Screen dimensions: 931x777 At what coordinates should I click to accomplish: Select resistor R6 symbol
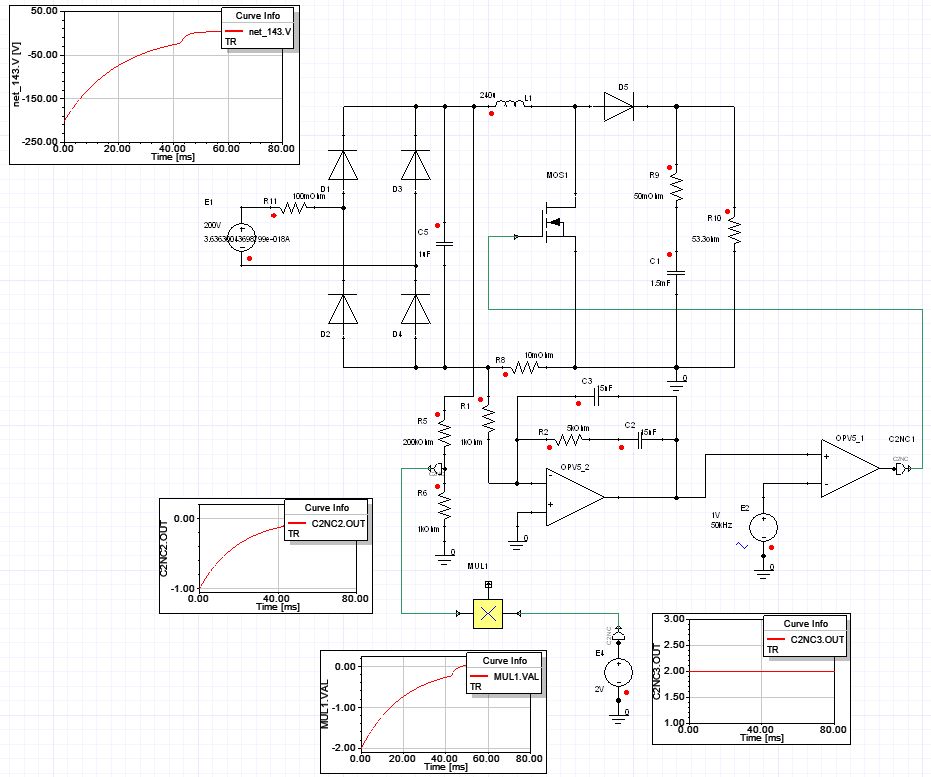445,507
